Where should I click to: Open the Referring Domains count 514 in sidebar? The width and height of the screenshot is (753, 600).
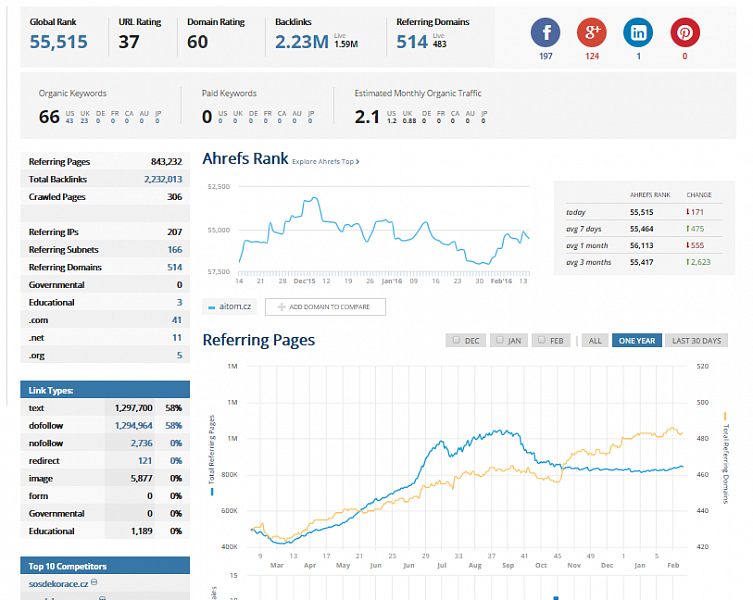tap(174, 267)
